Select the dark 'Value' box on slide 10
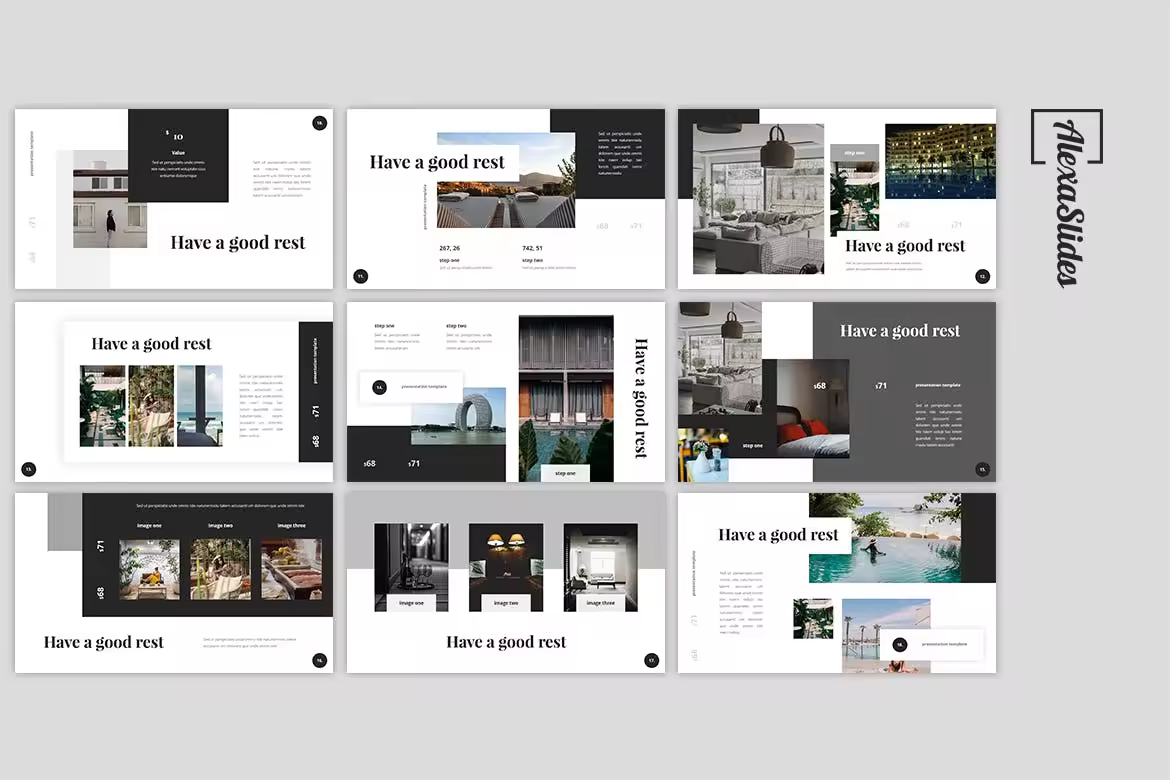This screenshot has height=780, width=1170. coord(178,155)
